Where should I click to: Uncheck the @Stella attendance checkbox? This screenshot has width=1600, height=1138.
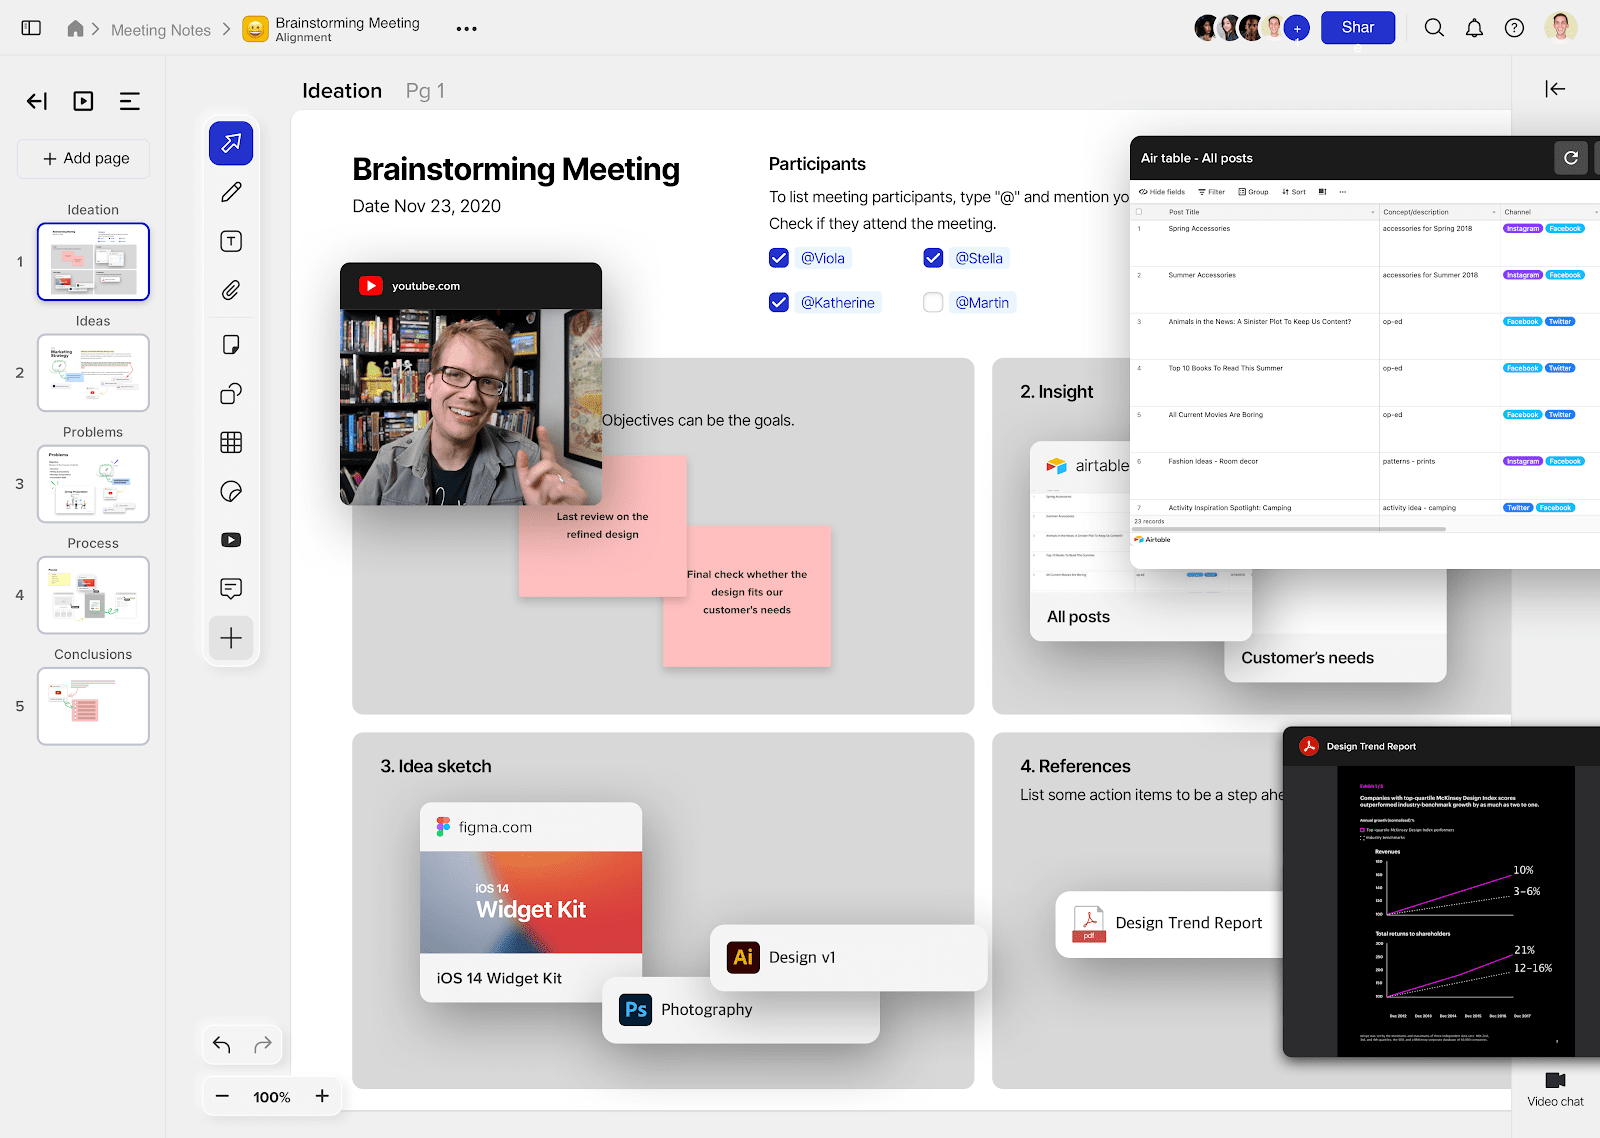coord(933,258)
